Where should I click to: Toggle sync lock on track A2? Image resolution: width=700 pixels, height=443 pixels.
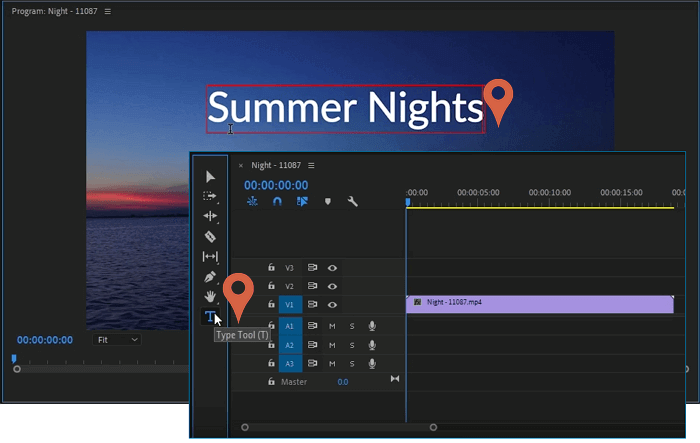pos(312,345)
